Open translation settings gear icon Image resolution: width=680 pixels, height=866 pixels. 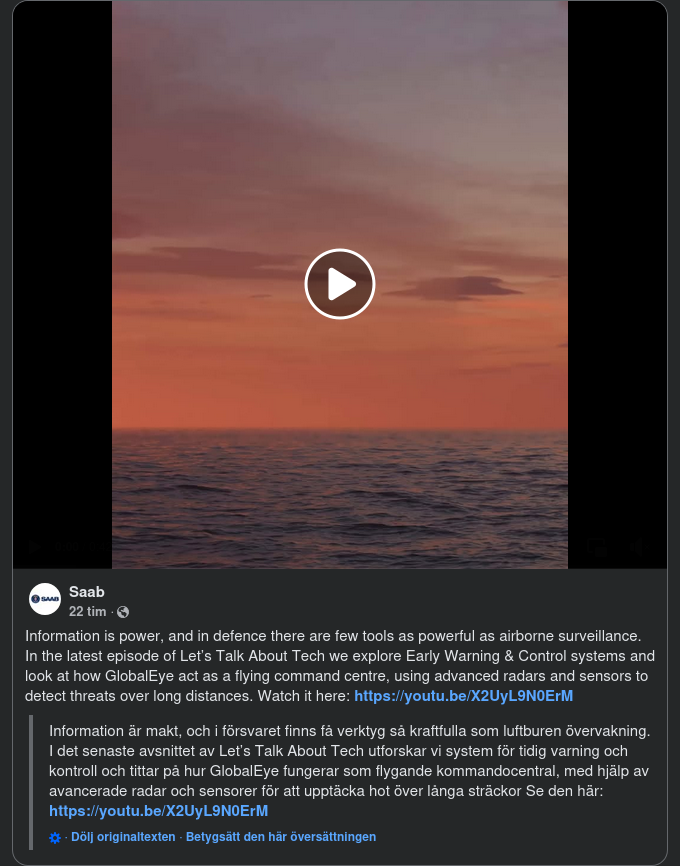(55, 837)
